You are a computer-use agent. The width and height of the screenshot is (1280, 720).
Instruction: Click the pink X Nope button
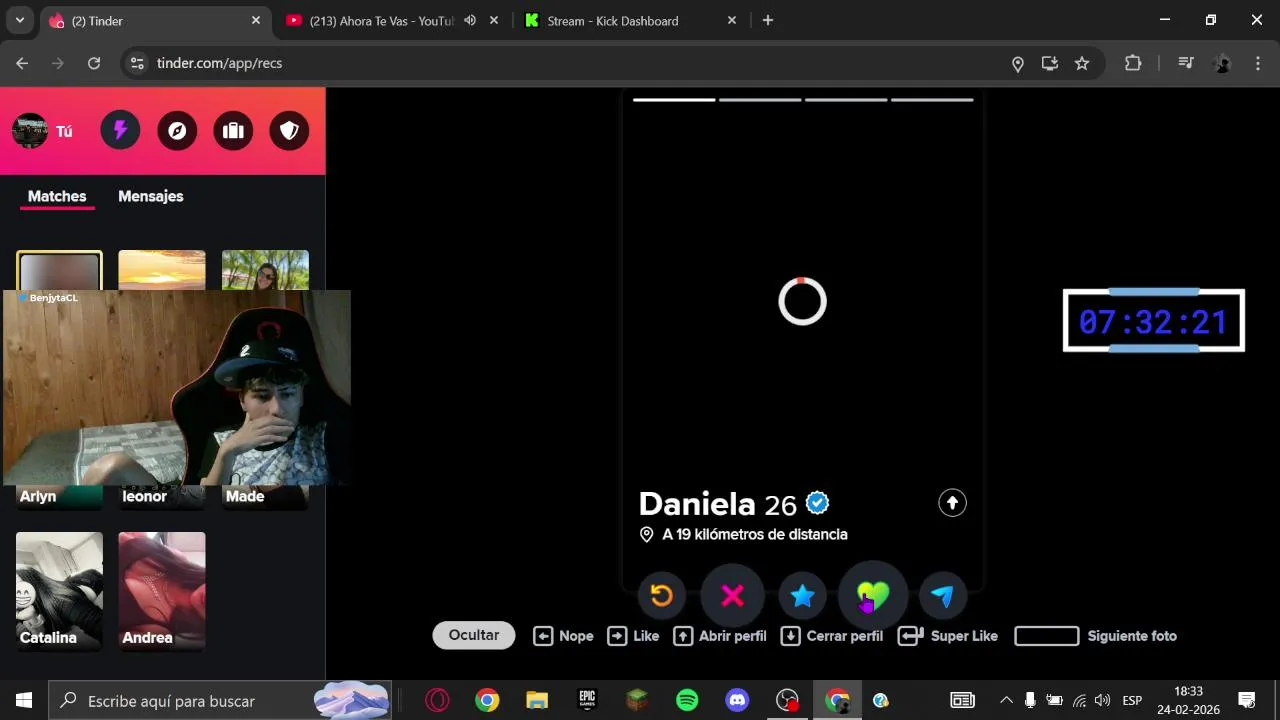[733, 596]
